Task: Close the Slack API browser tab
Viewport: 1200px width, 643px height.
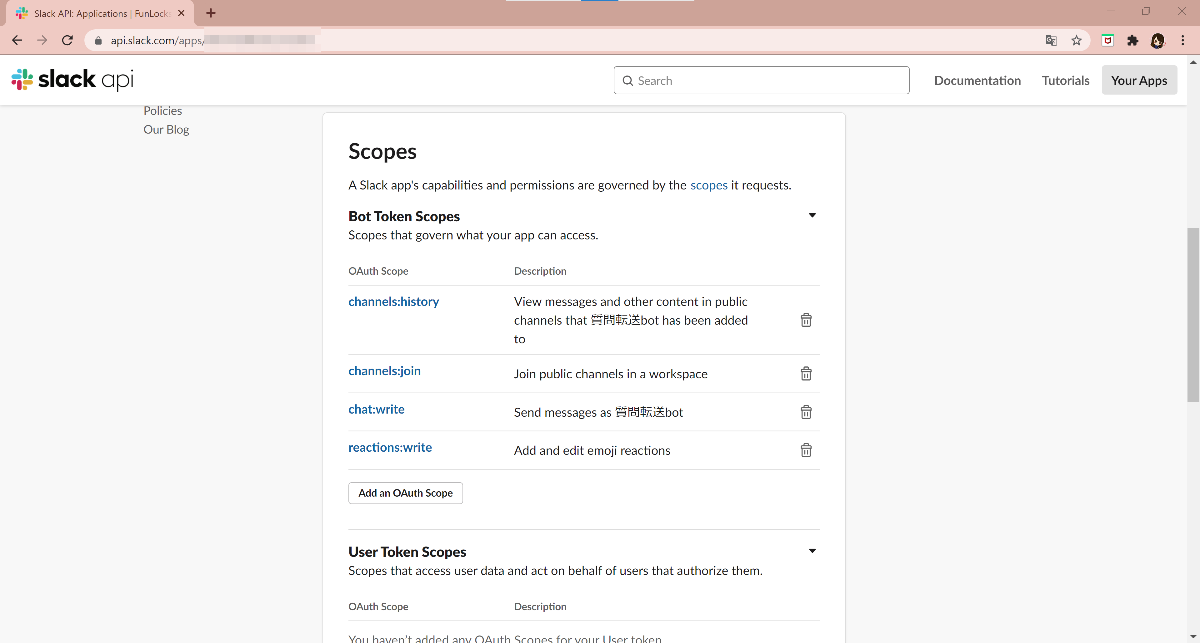Action: pyautogui.click(x=181, y=13)
